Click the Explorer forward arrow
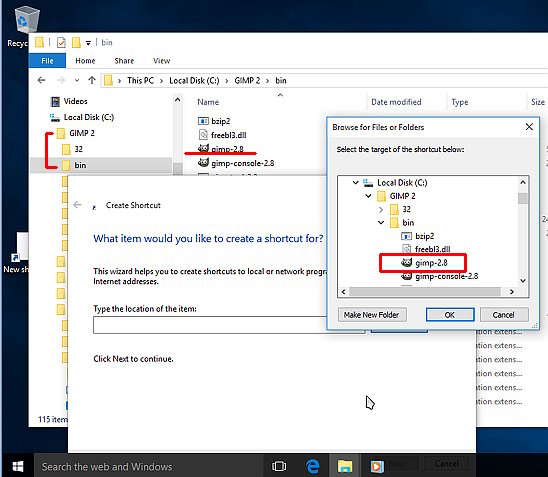548x477 pixels. click(61, 80)
